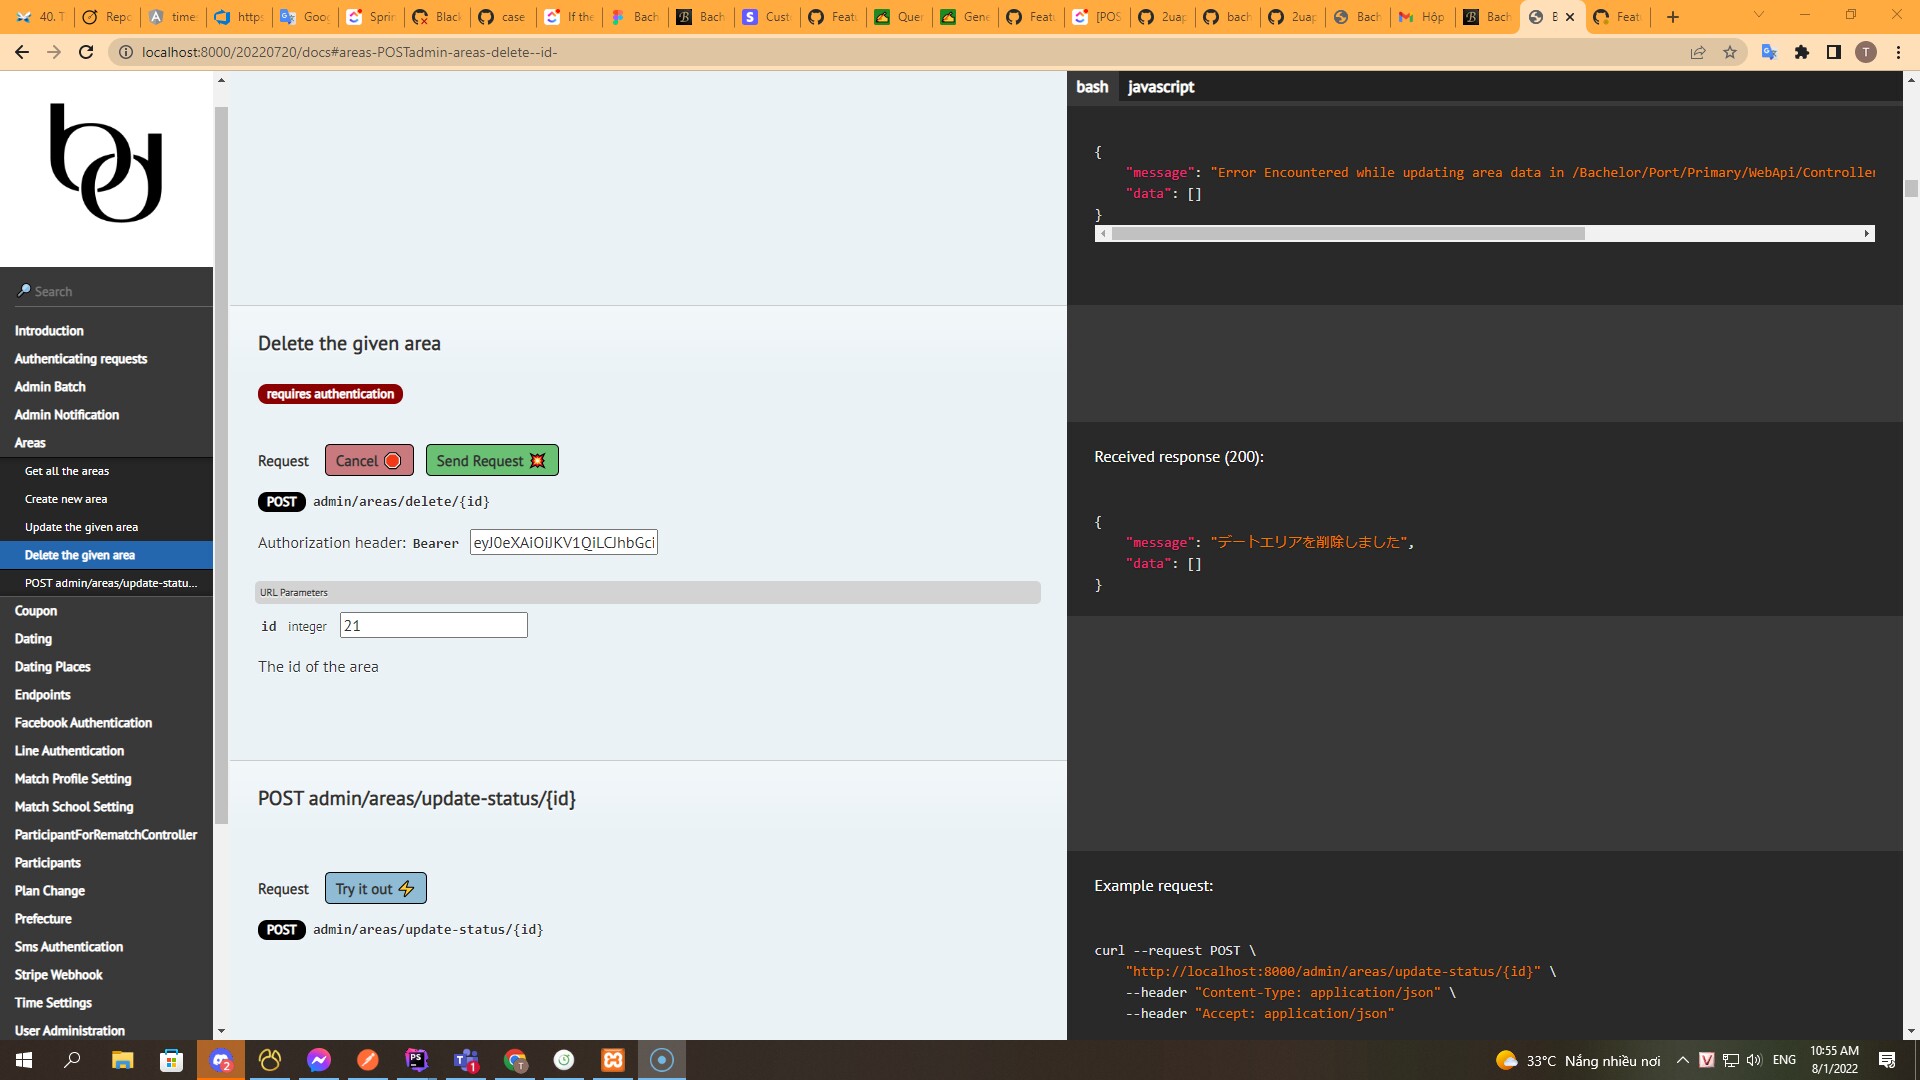Bookmark this page with the star icon

1730,52
